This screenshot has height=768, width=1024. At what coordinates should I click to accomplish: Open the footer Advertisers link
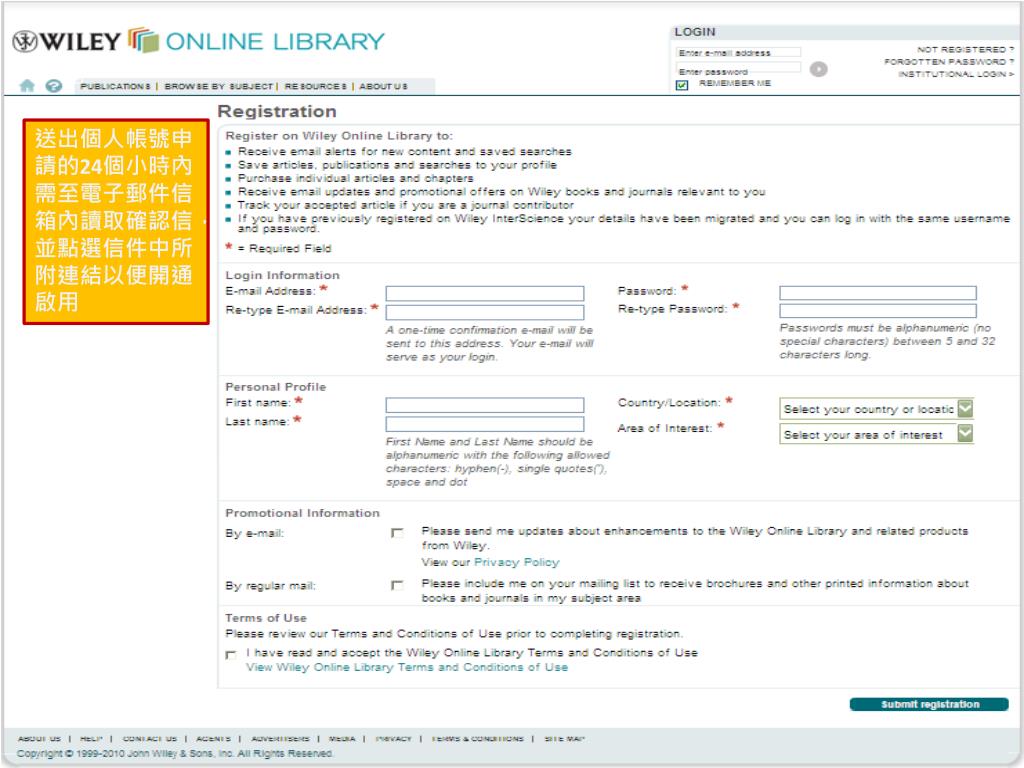[x=280, y=739]
